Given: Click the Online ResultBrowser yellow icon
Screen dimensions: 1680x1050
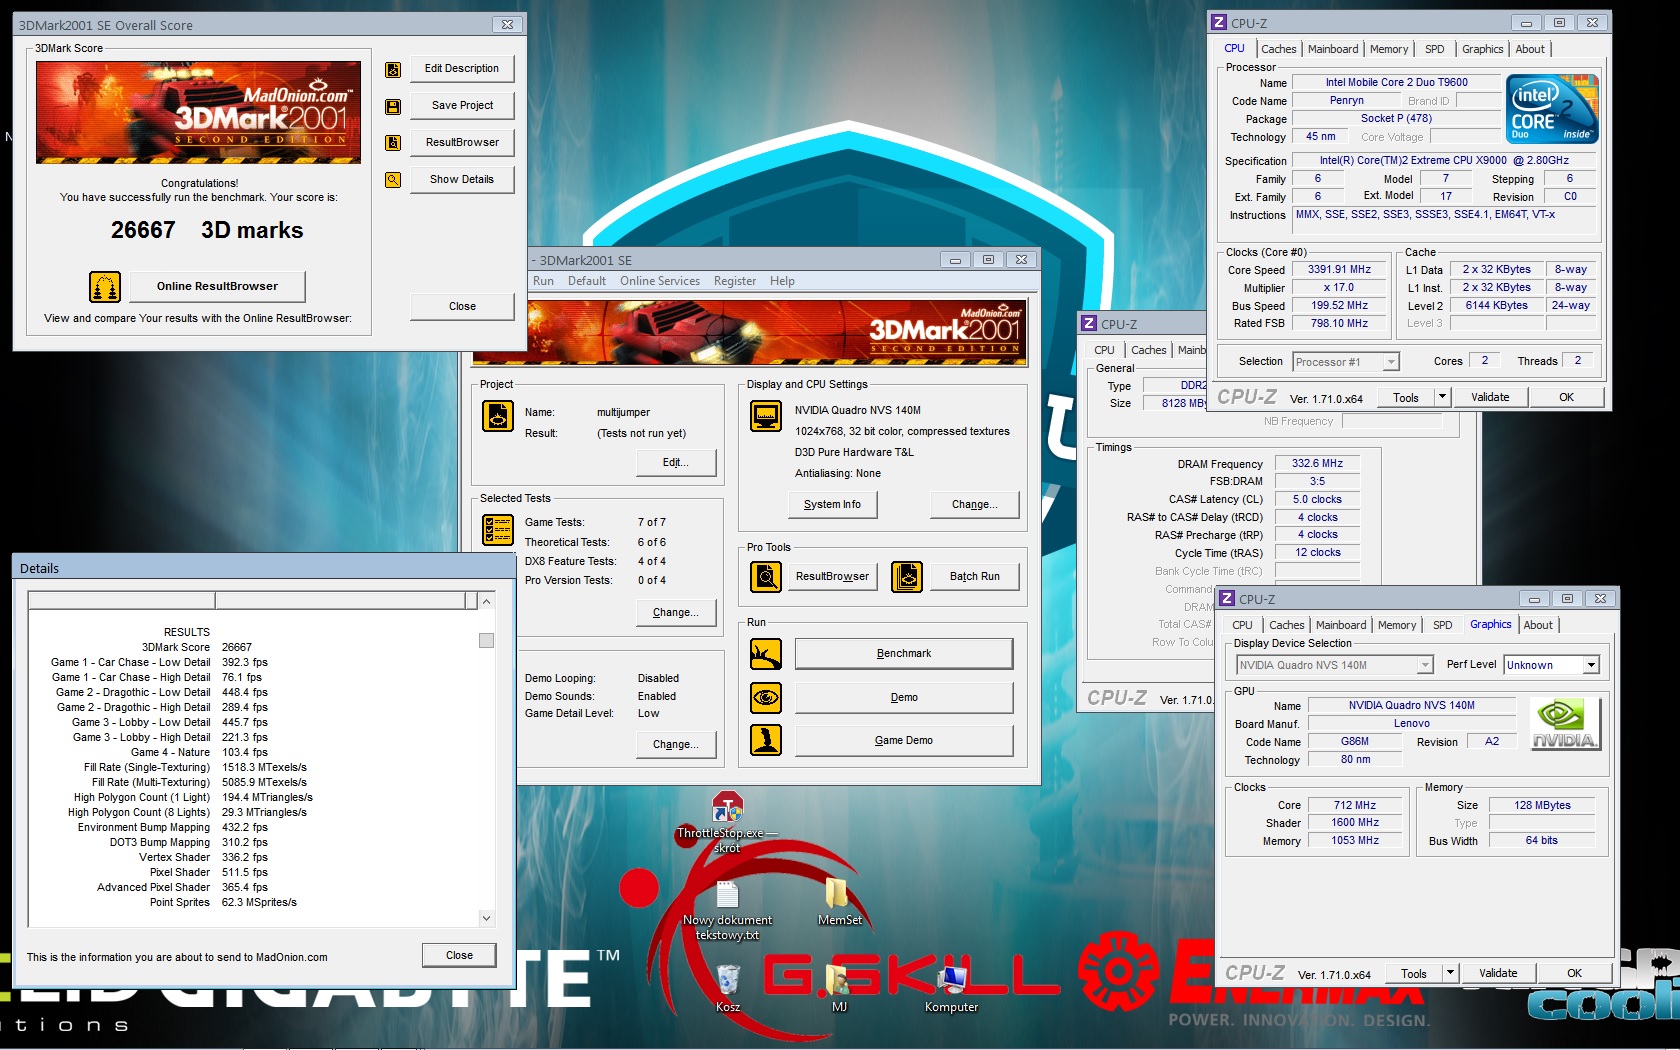Looking at the screenshot, I should point(105,287).
